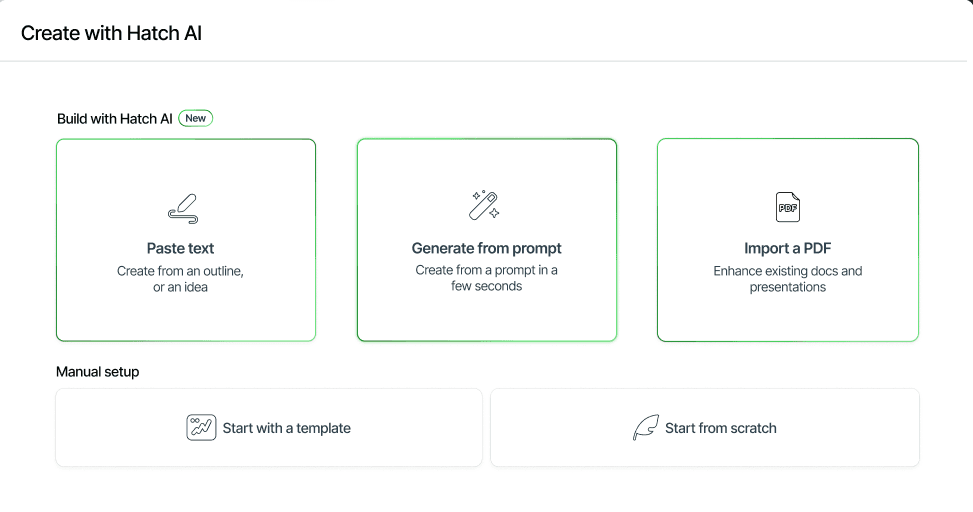Click the green New badge
Viewport: 973px width, 512px height.
pos(196,118)
